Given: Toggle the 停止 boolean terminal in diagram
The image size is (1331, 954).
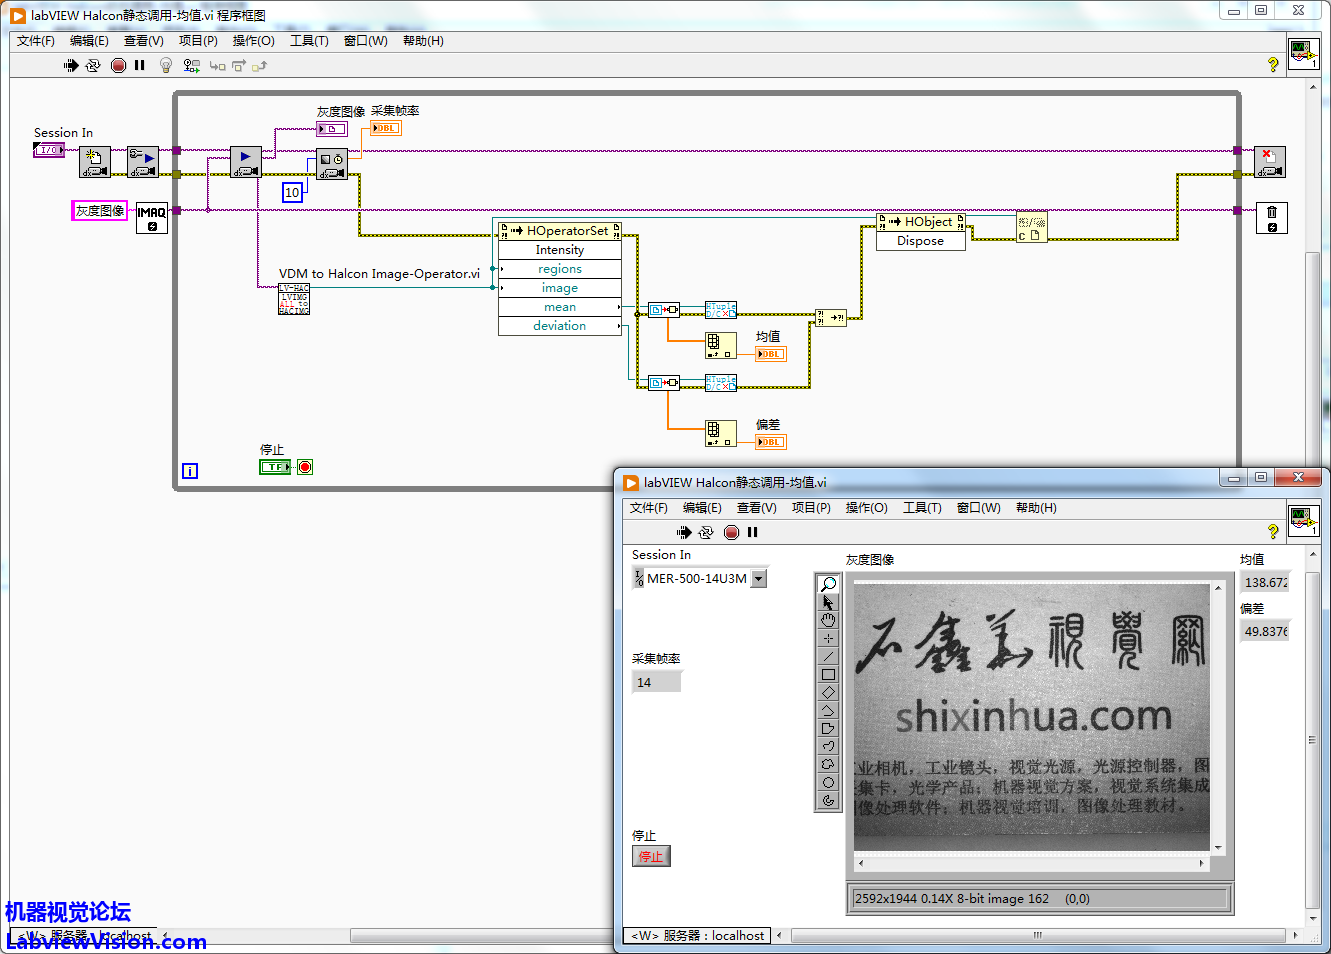Looking at the screenshot, I should click(274, 467).
